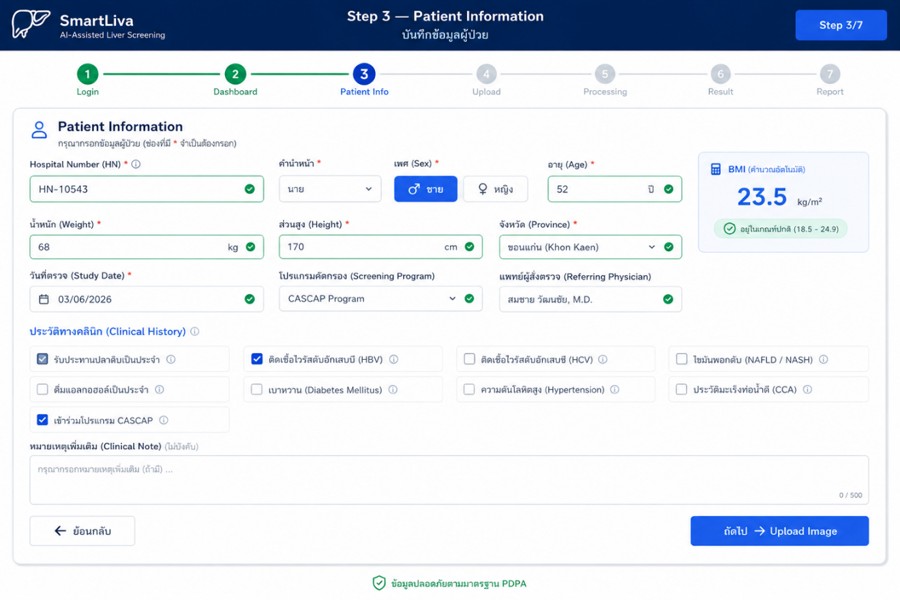Show info icon for CCA history
The width and height of the screenshot is (900, 600).
click(x=808, y=389)
